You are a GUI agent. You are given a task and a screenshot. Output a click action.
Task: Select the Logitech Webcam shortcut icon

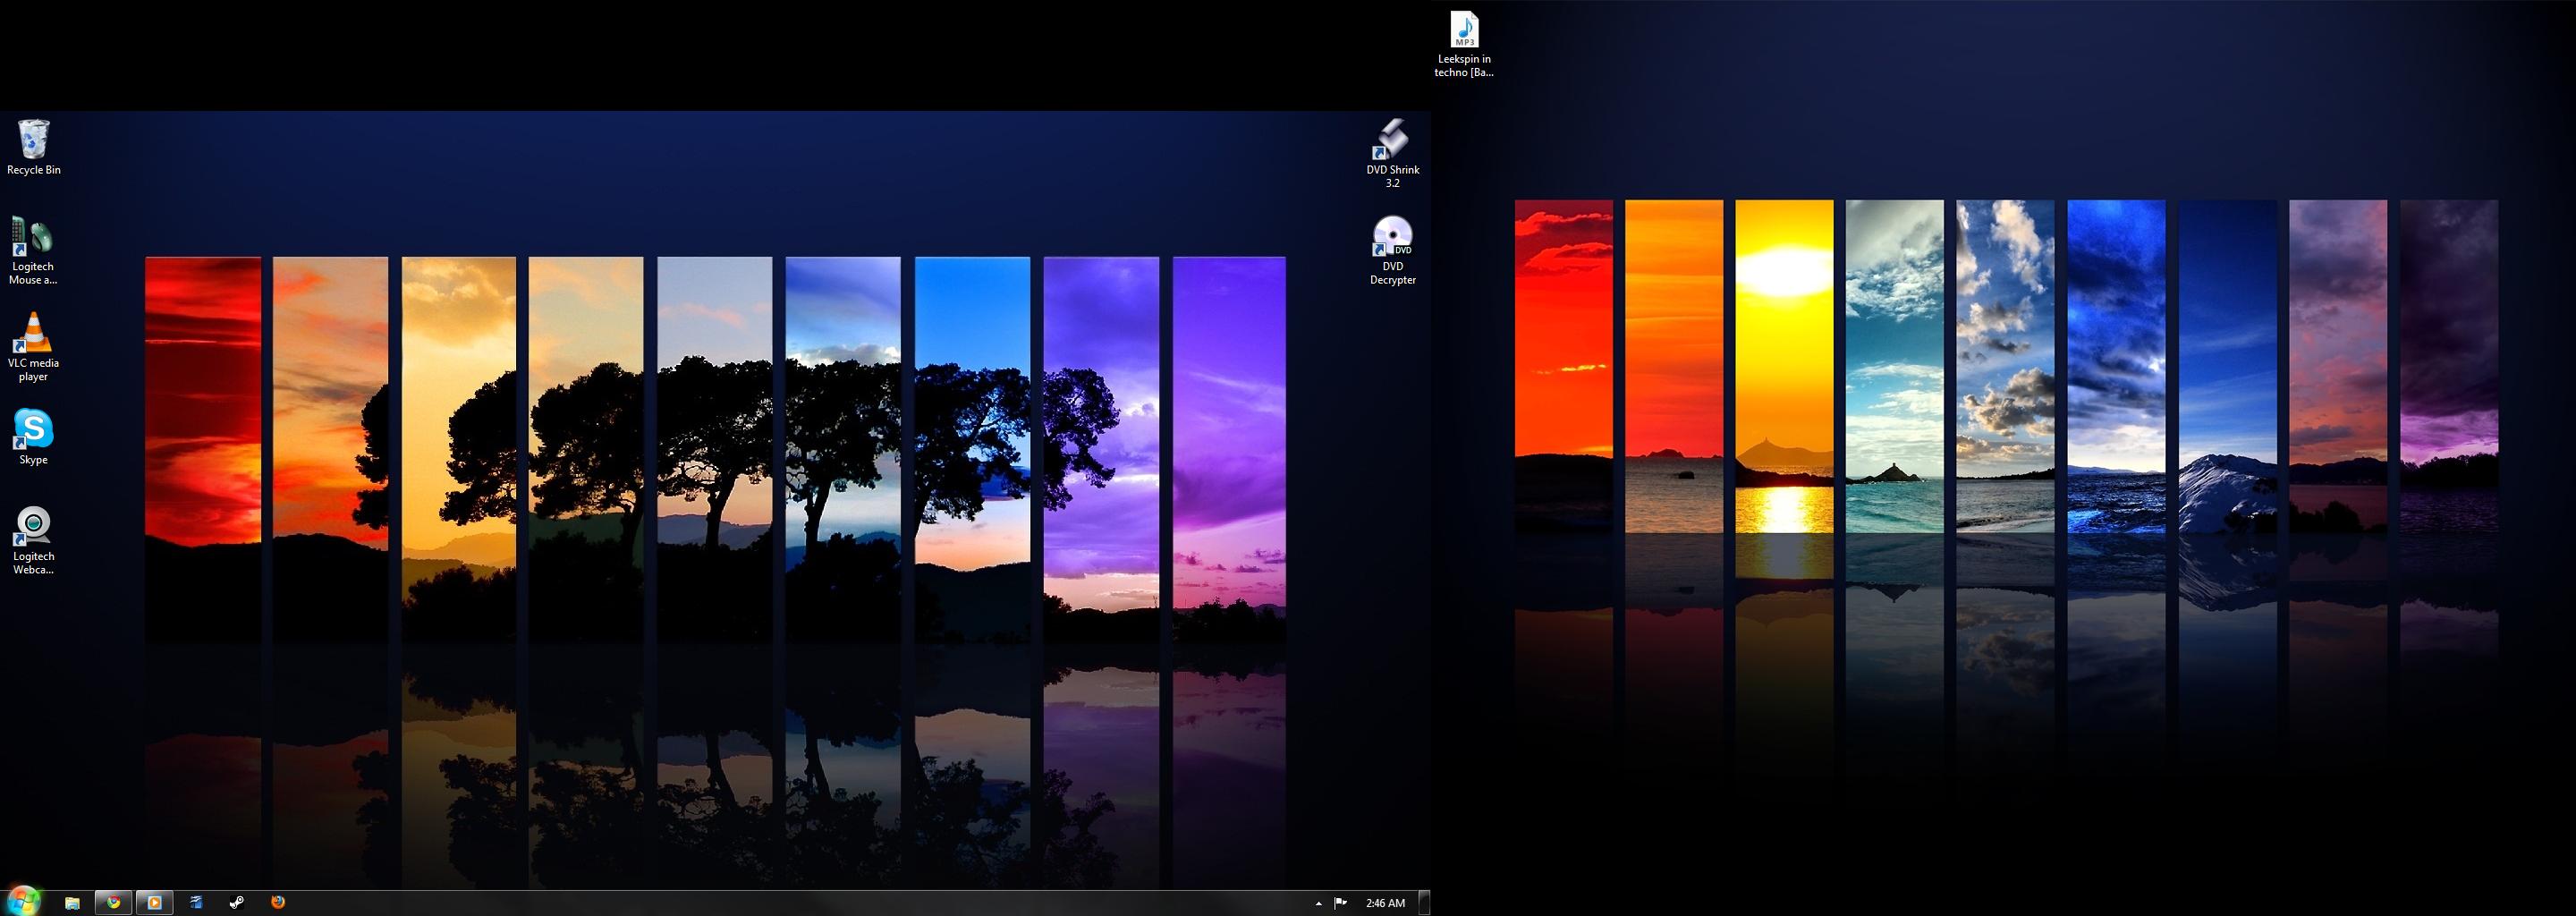point(33,540)
